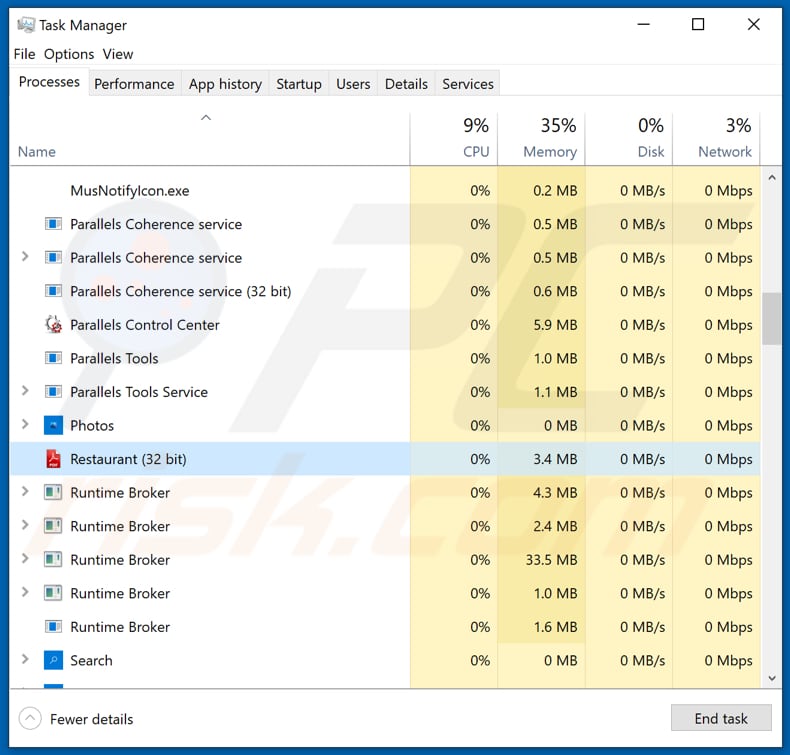
Task: Sort by the Network column header
Action: point(716,139)
